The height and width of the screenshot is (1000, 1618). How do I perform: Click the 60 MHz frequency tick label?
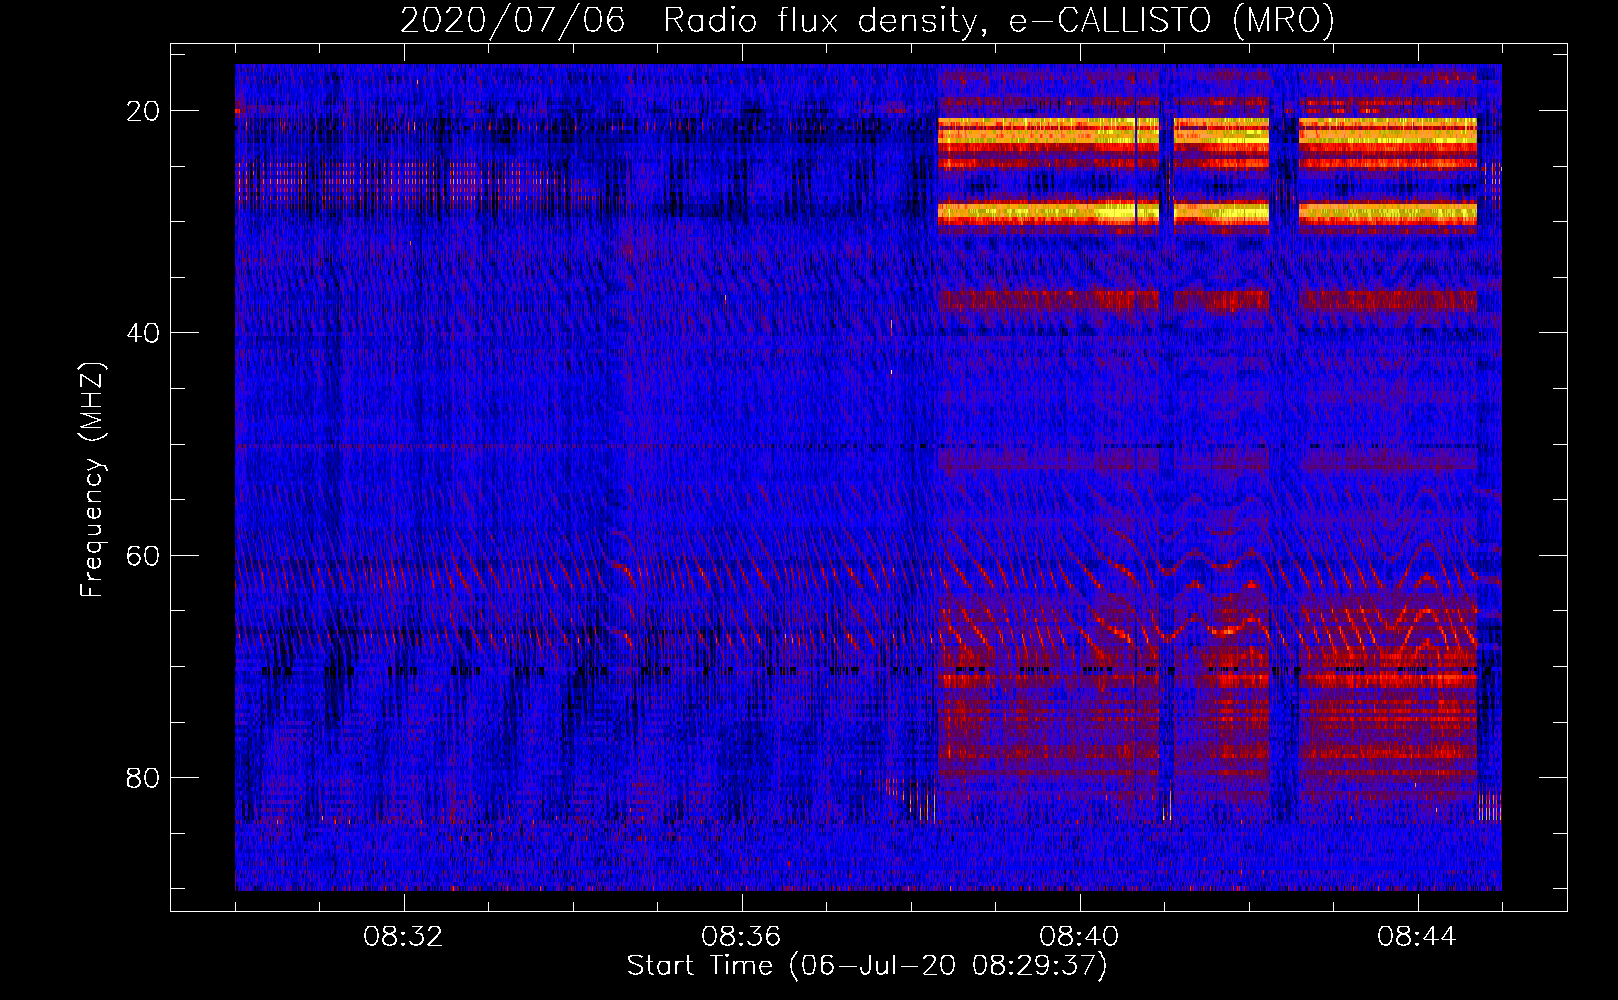pos(144,555)
